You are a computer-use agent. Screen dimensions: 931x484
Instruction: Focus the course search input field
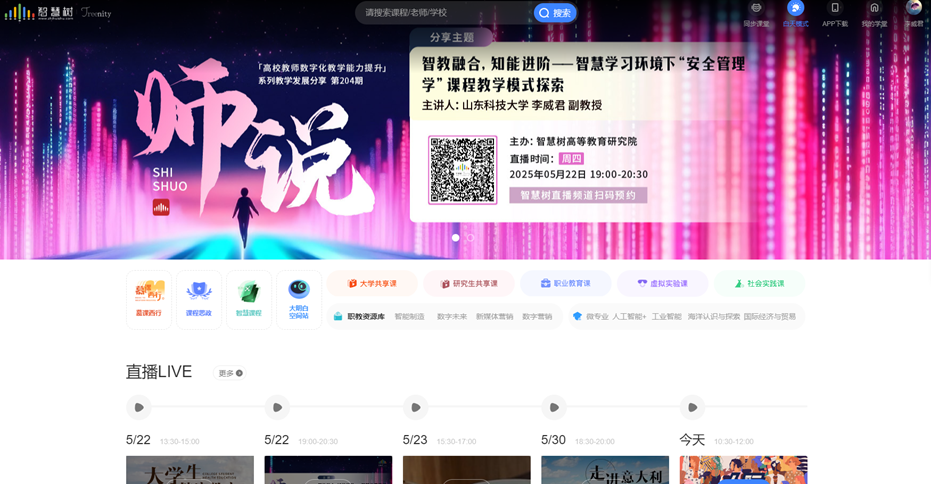coord(445,13)
